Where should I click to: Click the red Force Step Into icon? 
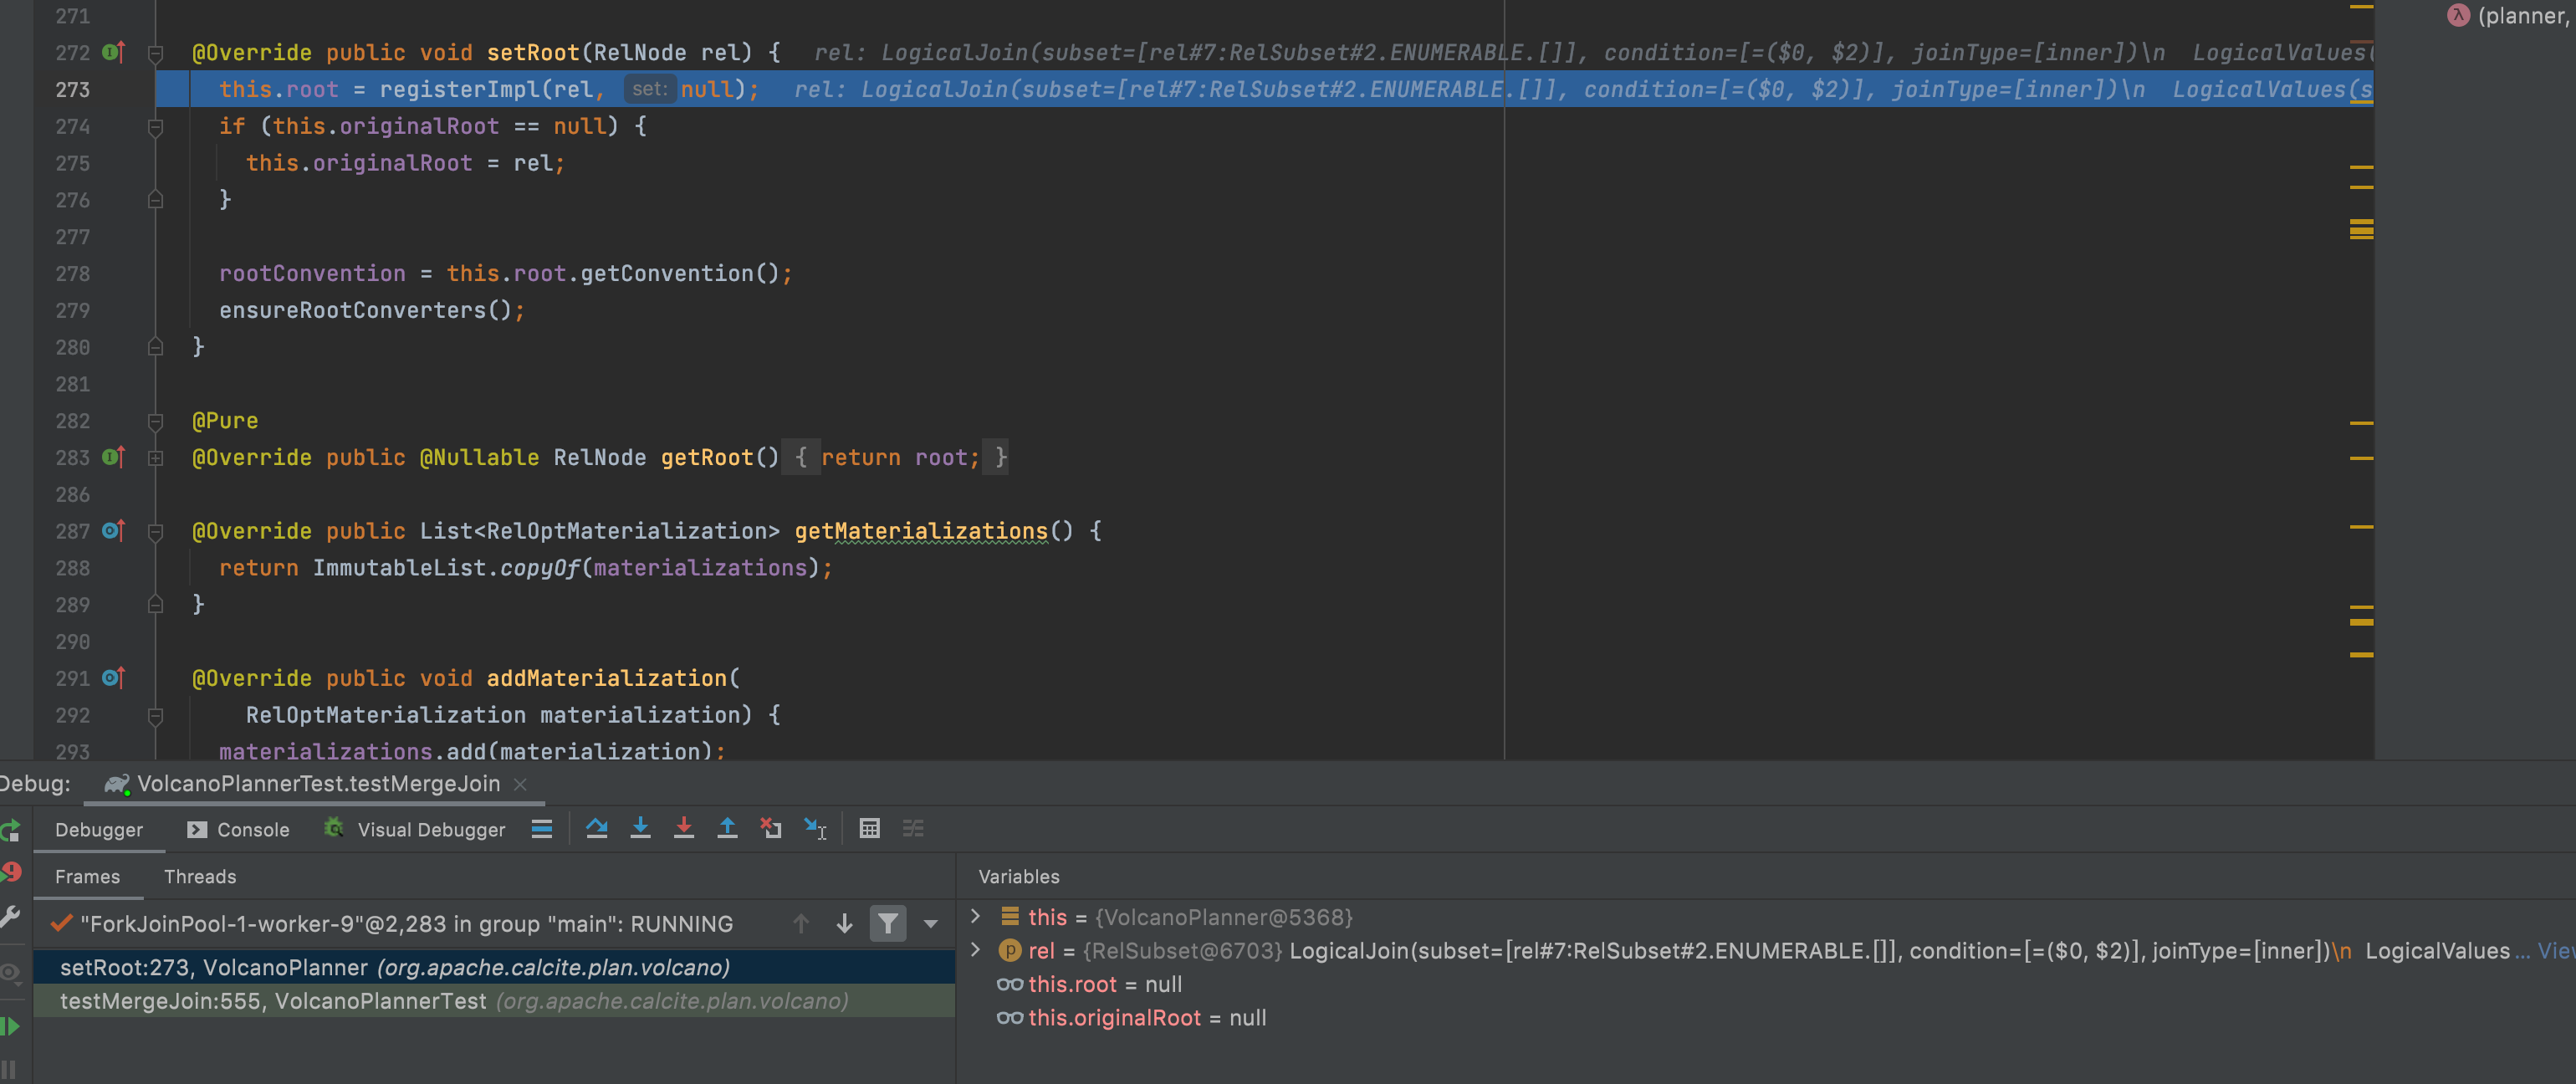pos(684,828)
